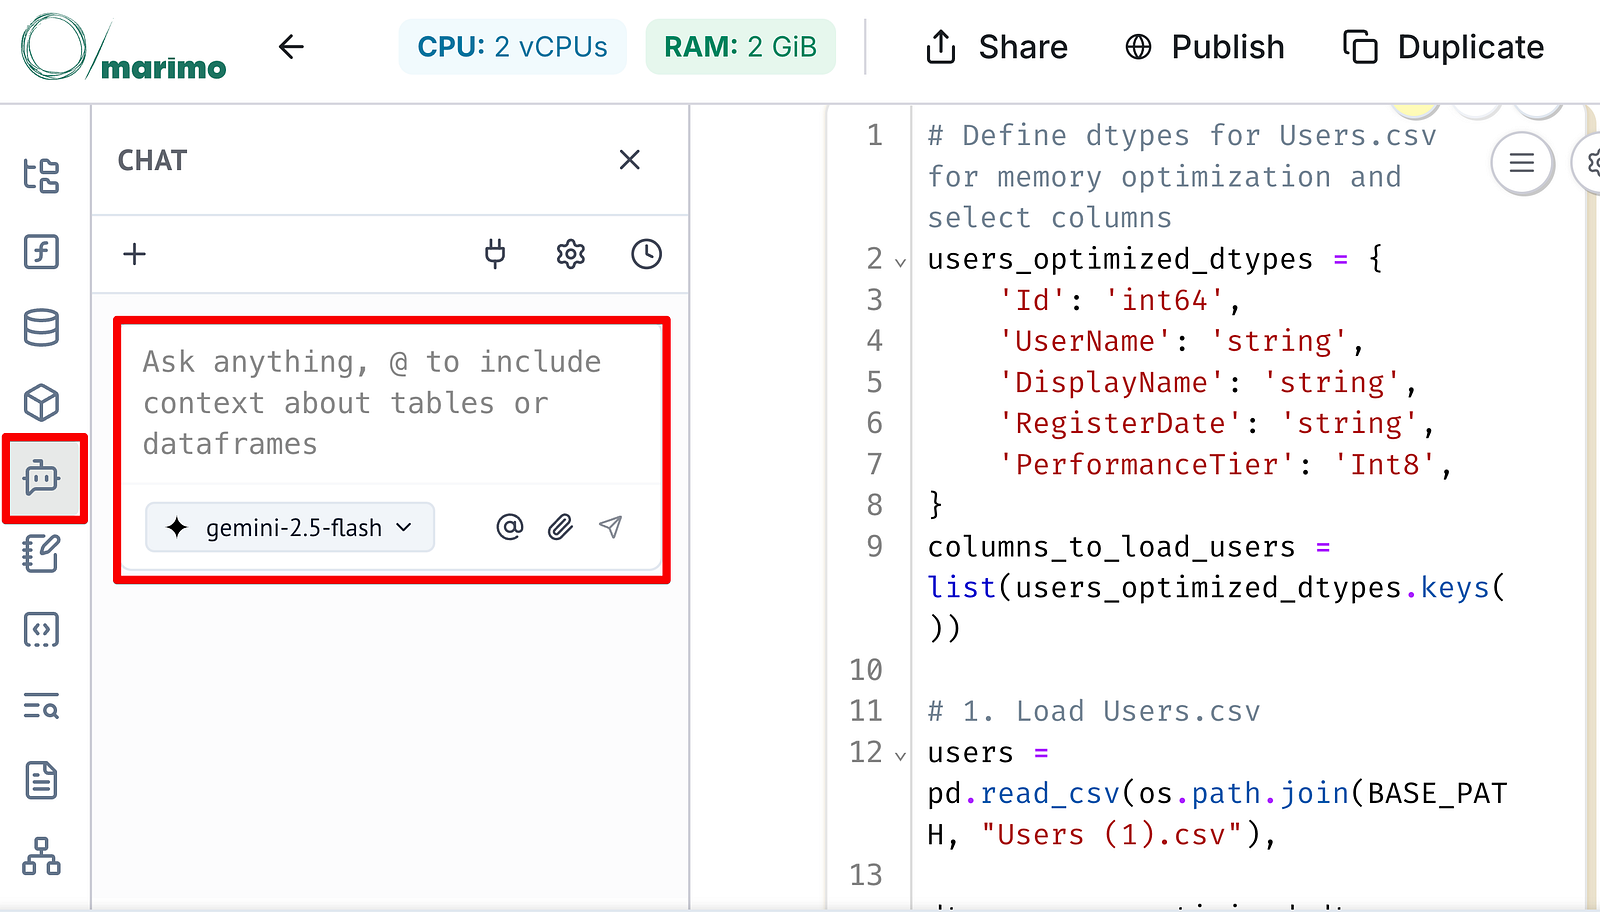Toggle the AI chat robot icon
1600x916 pixels.
point(42,478)
